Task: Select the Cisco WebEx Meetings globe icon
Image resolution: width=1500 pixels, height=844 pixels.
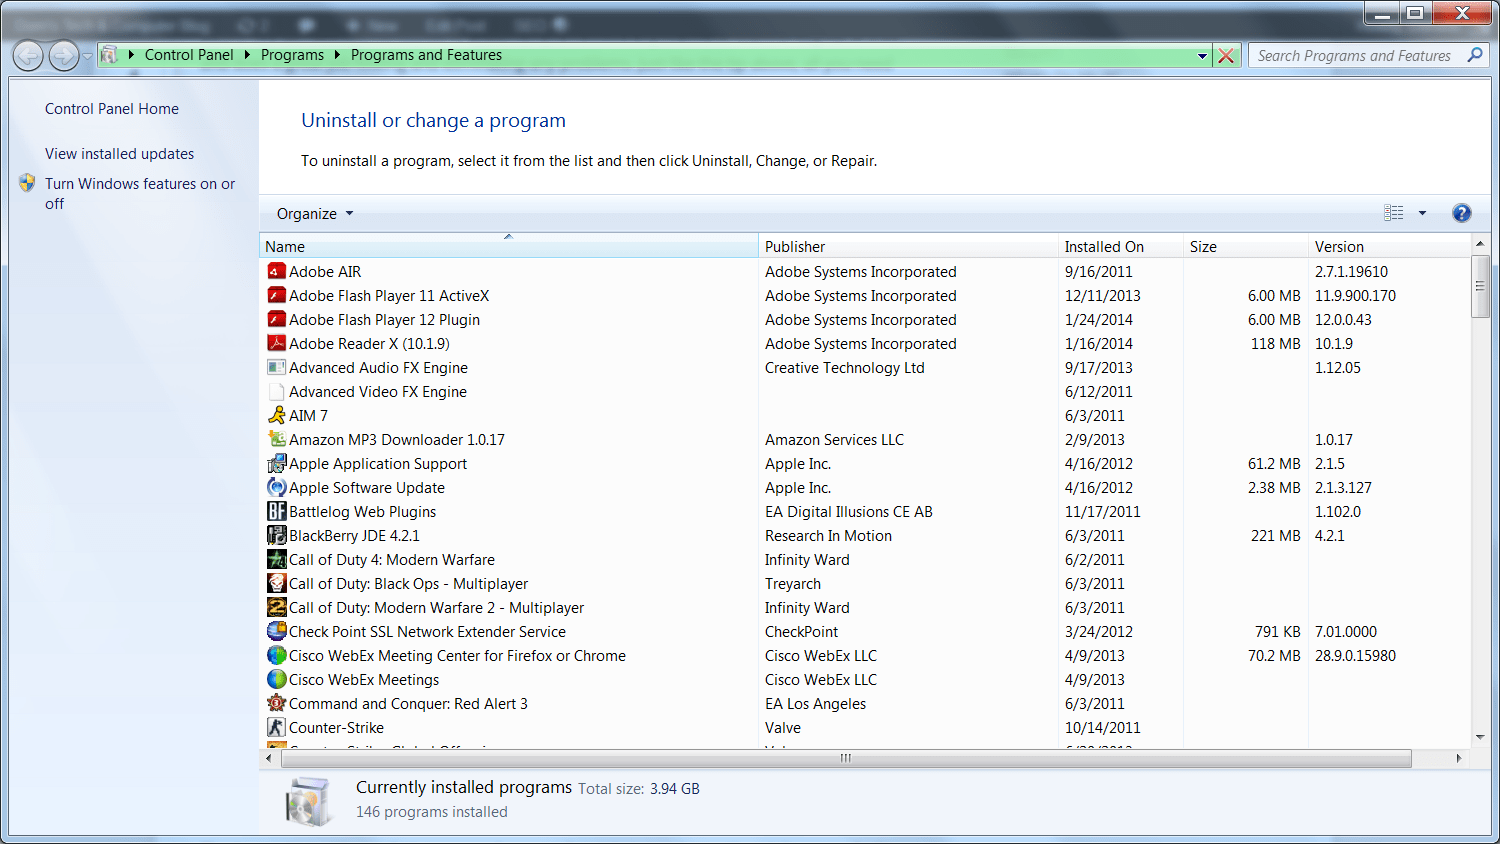Action: pyautogui.click(x=277, y=679)
